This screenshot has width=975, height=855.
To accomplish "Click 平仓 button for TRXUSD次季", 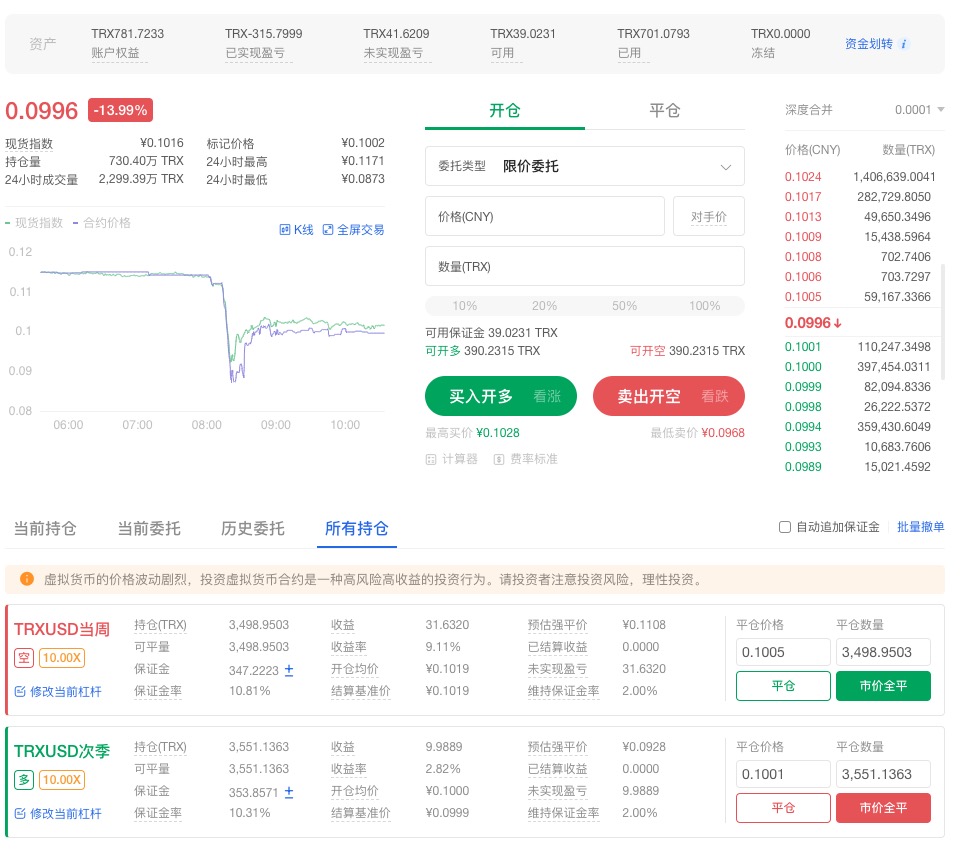I will tap(783, 808).
